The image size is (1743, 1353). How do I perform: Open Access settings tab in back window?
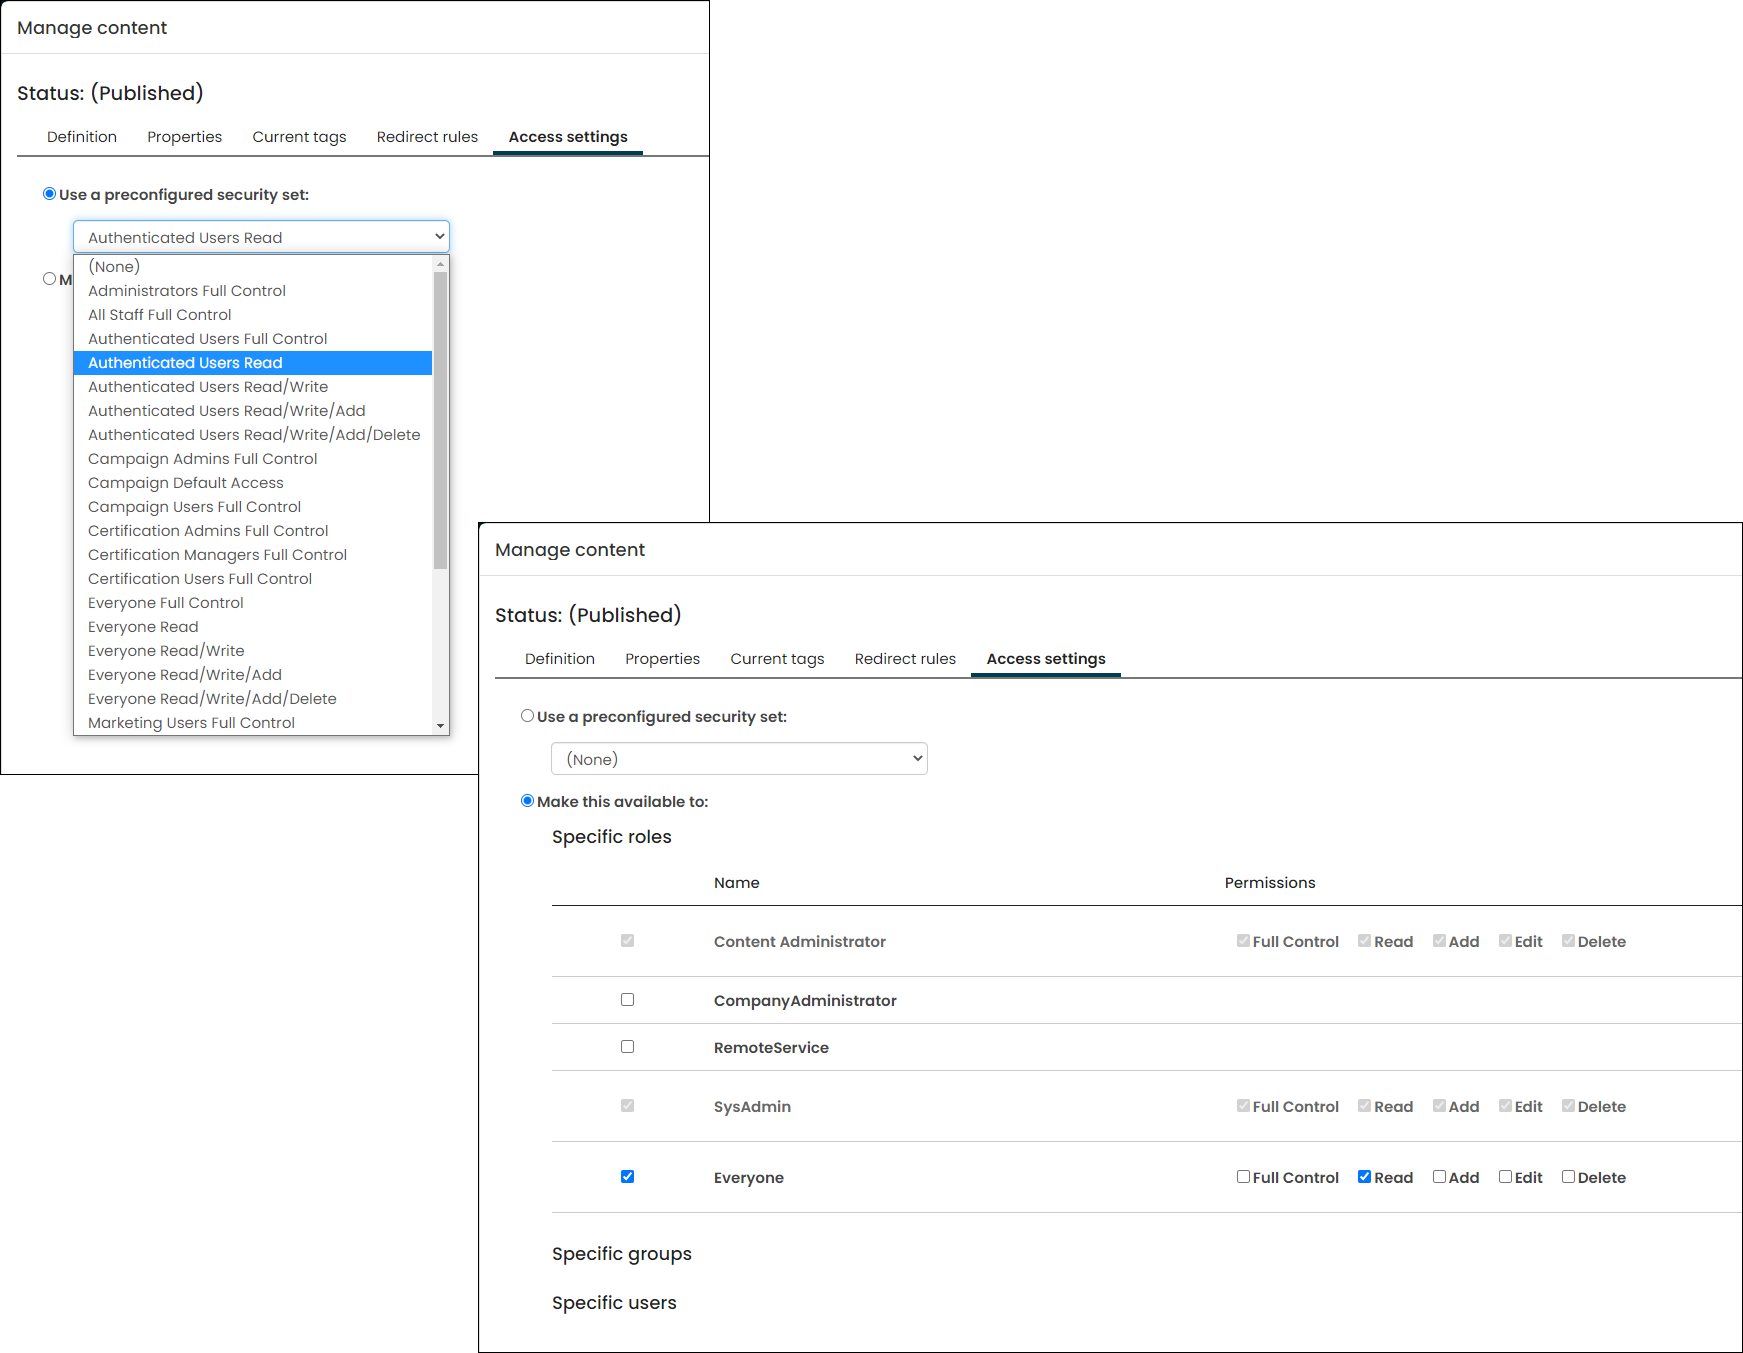click(568, 137)
